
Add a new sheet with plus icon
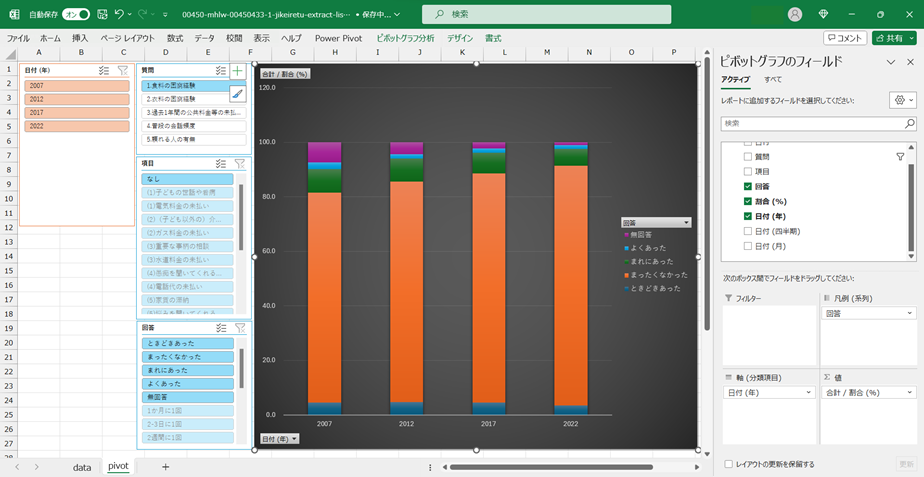(165, 467)
